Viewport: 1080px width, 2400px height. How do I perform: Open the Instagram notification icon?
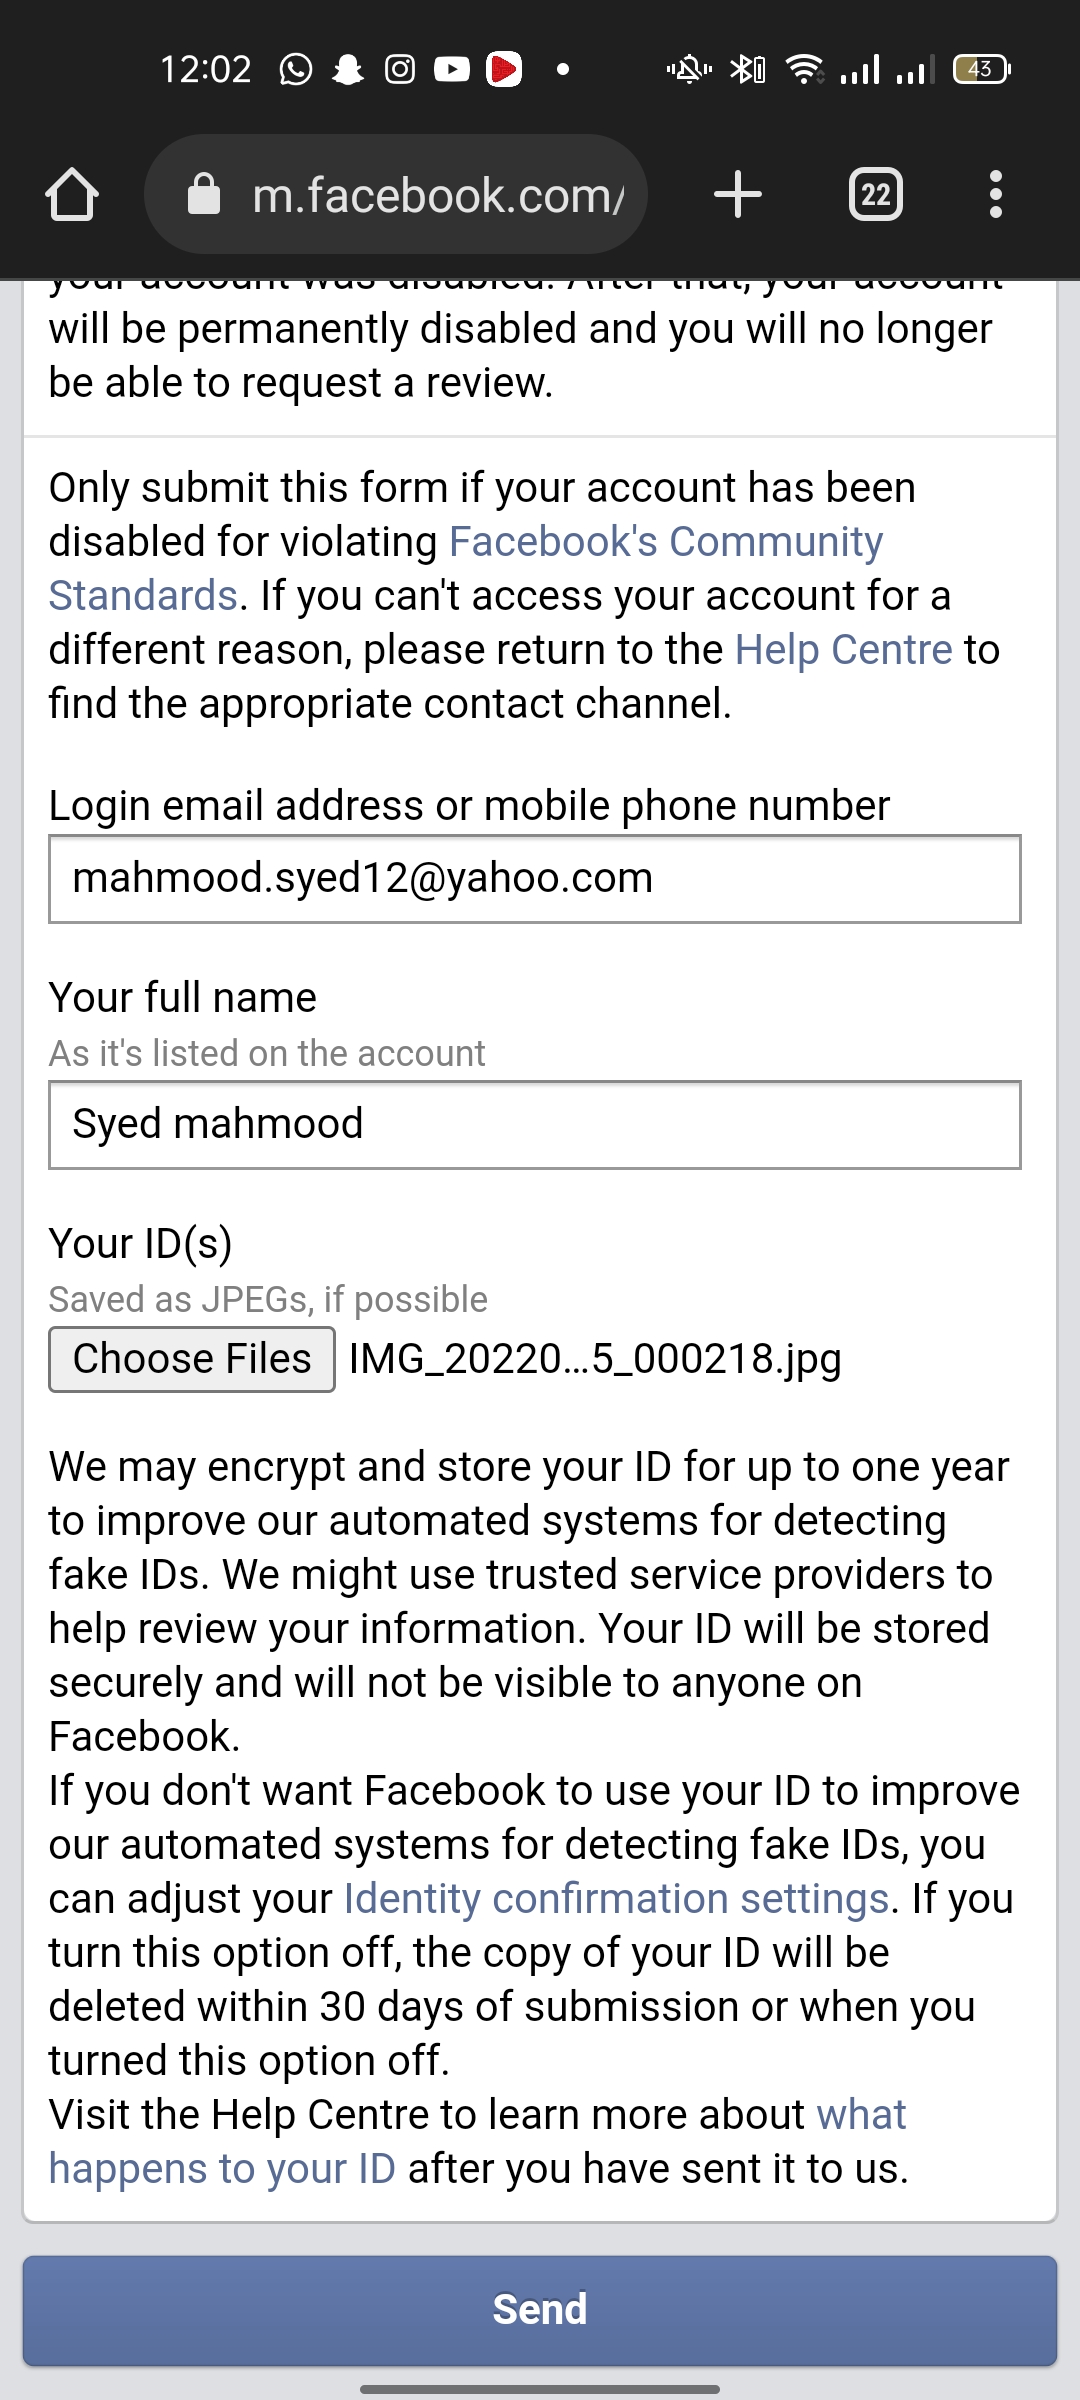pos(399,68)
